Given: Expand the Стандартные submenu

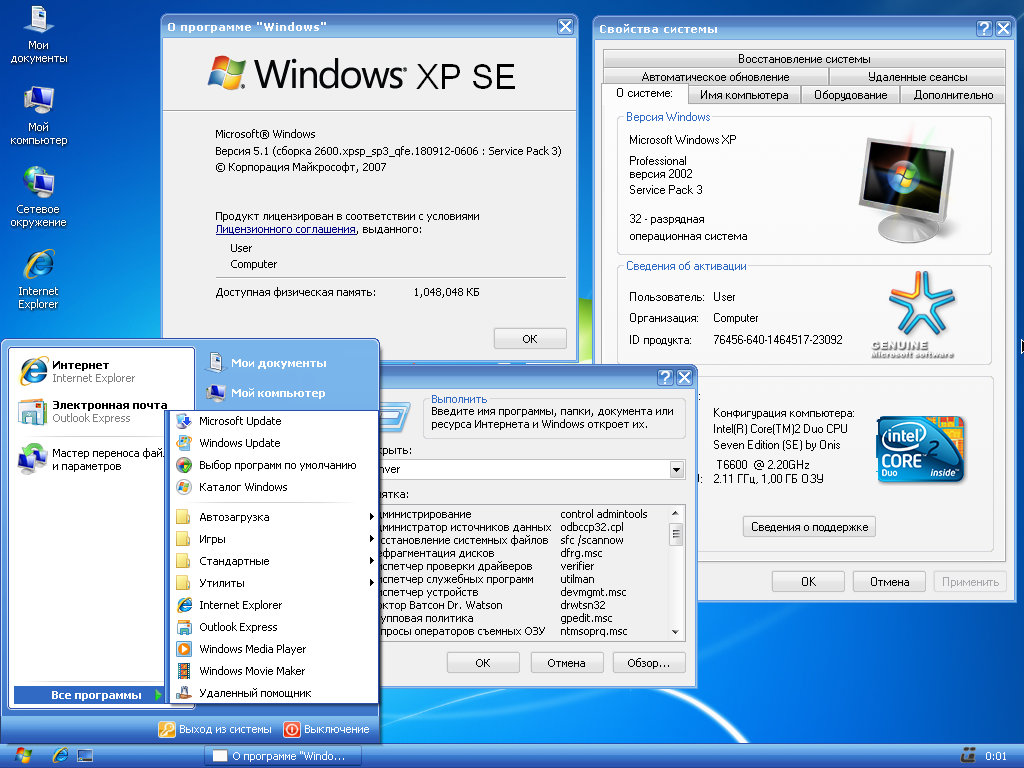Looking at the screenshot, I should coord(274,561).
